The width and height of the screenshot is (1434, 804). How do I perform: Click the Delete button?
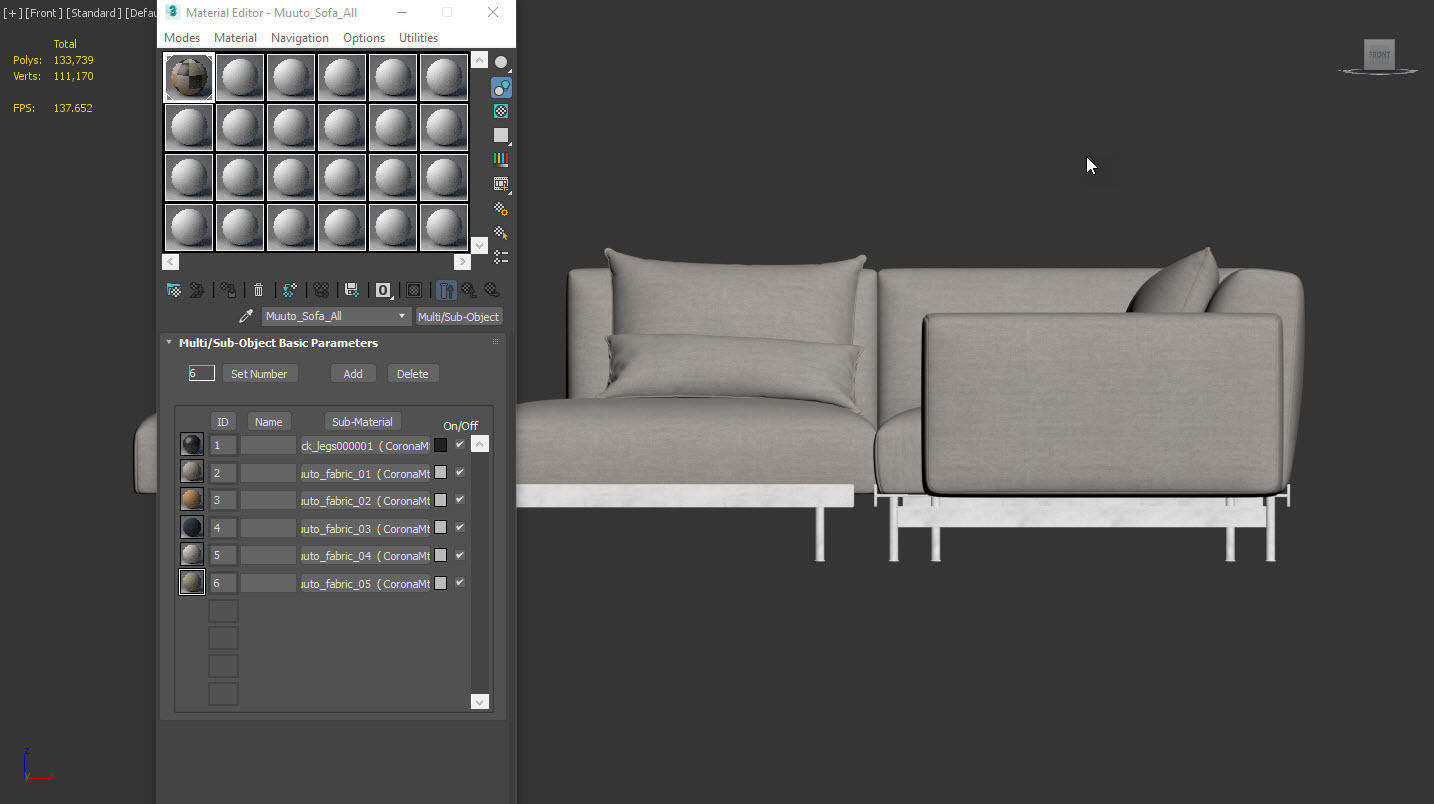[412, 374]
